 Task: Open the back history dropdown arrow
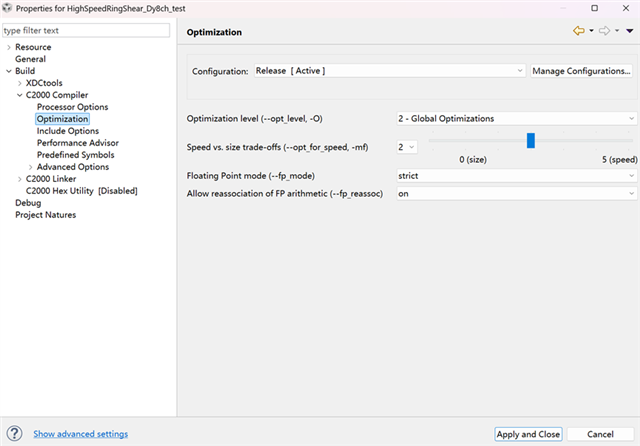coord(591,31)
